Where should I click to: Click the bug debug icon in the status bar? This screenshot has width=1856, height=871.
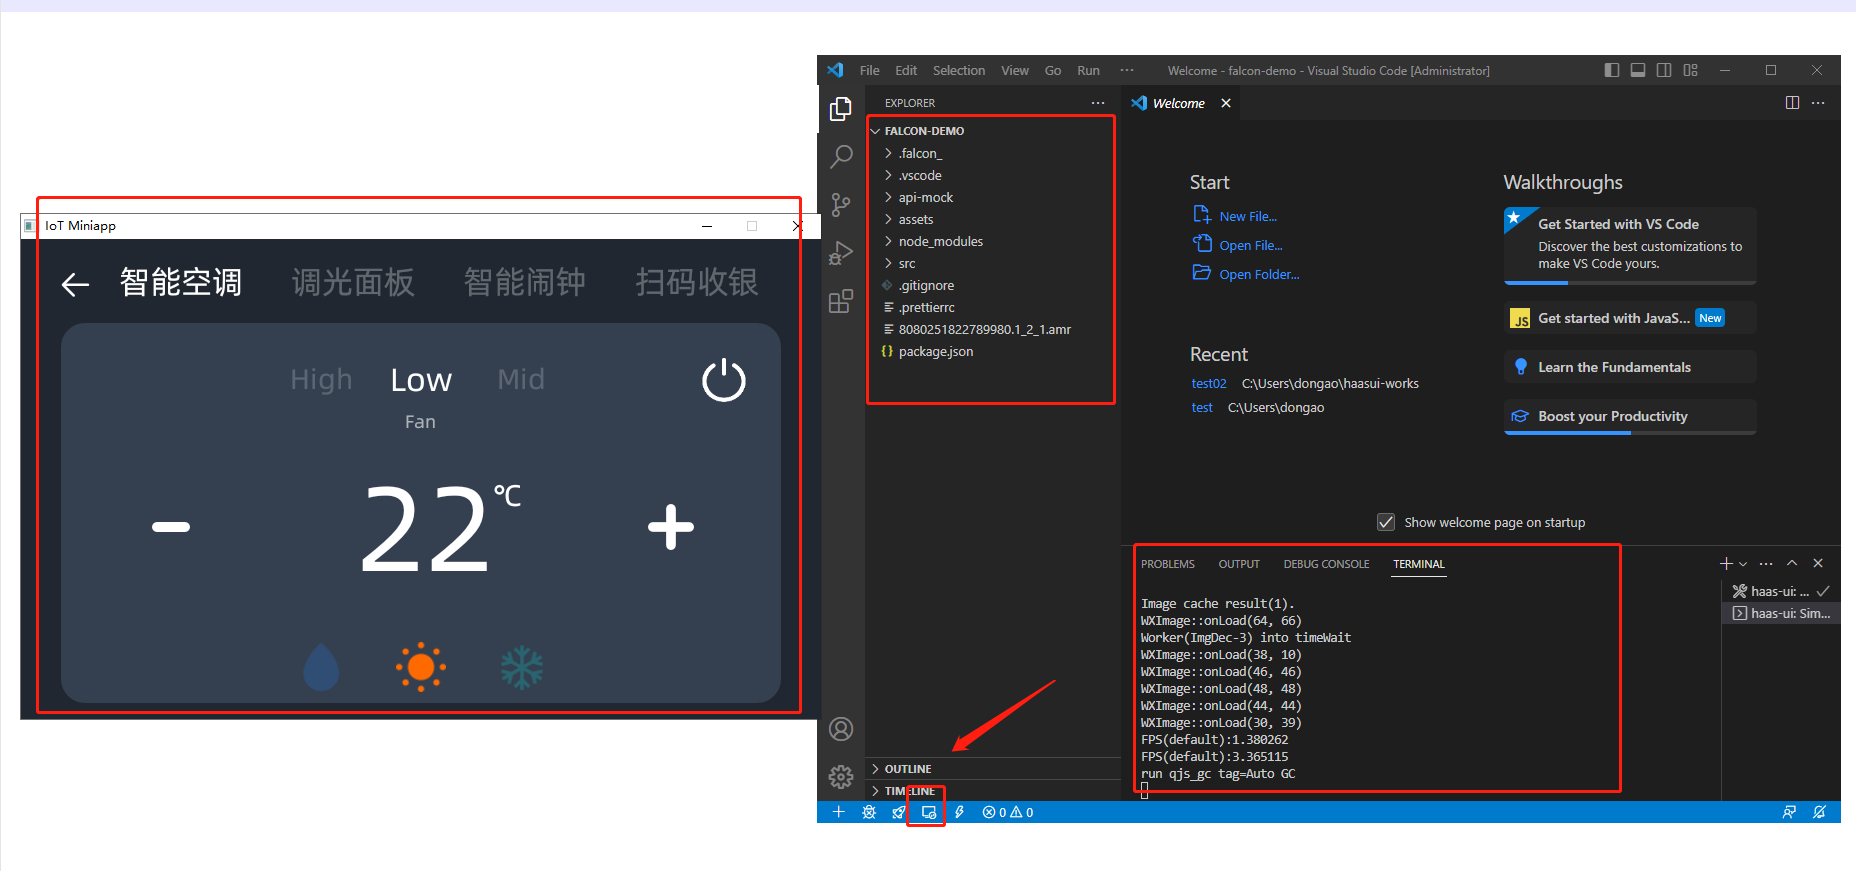tap(869, 812)
